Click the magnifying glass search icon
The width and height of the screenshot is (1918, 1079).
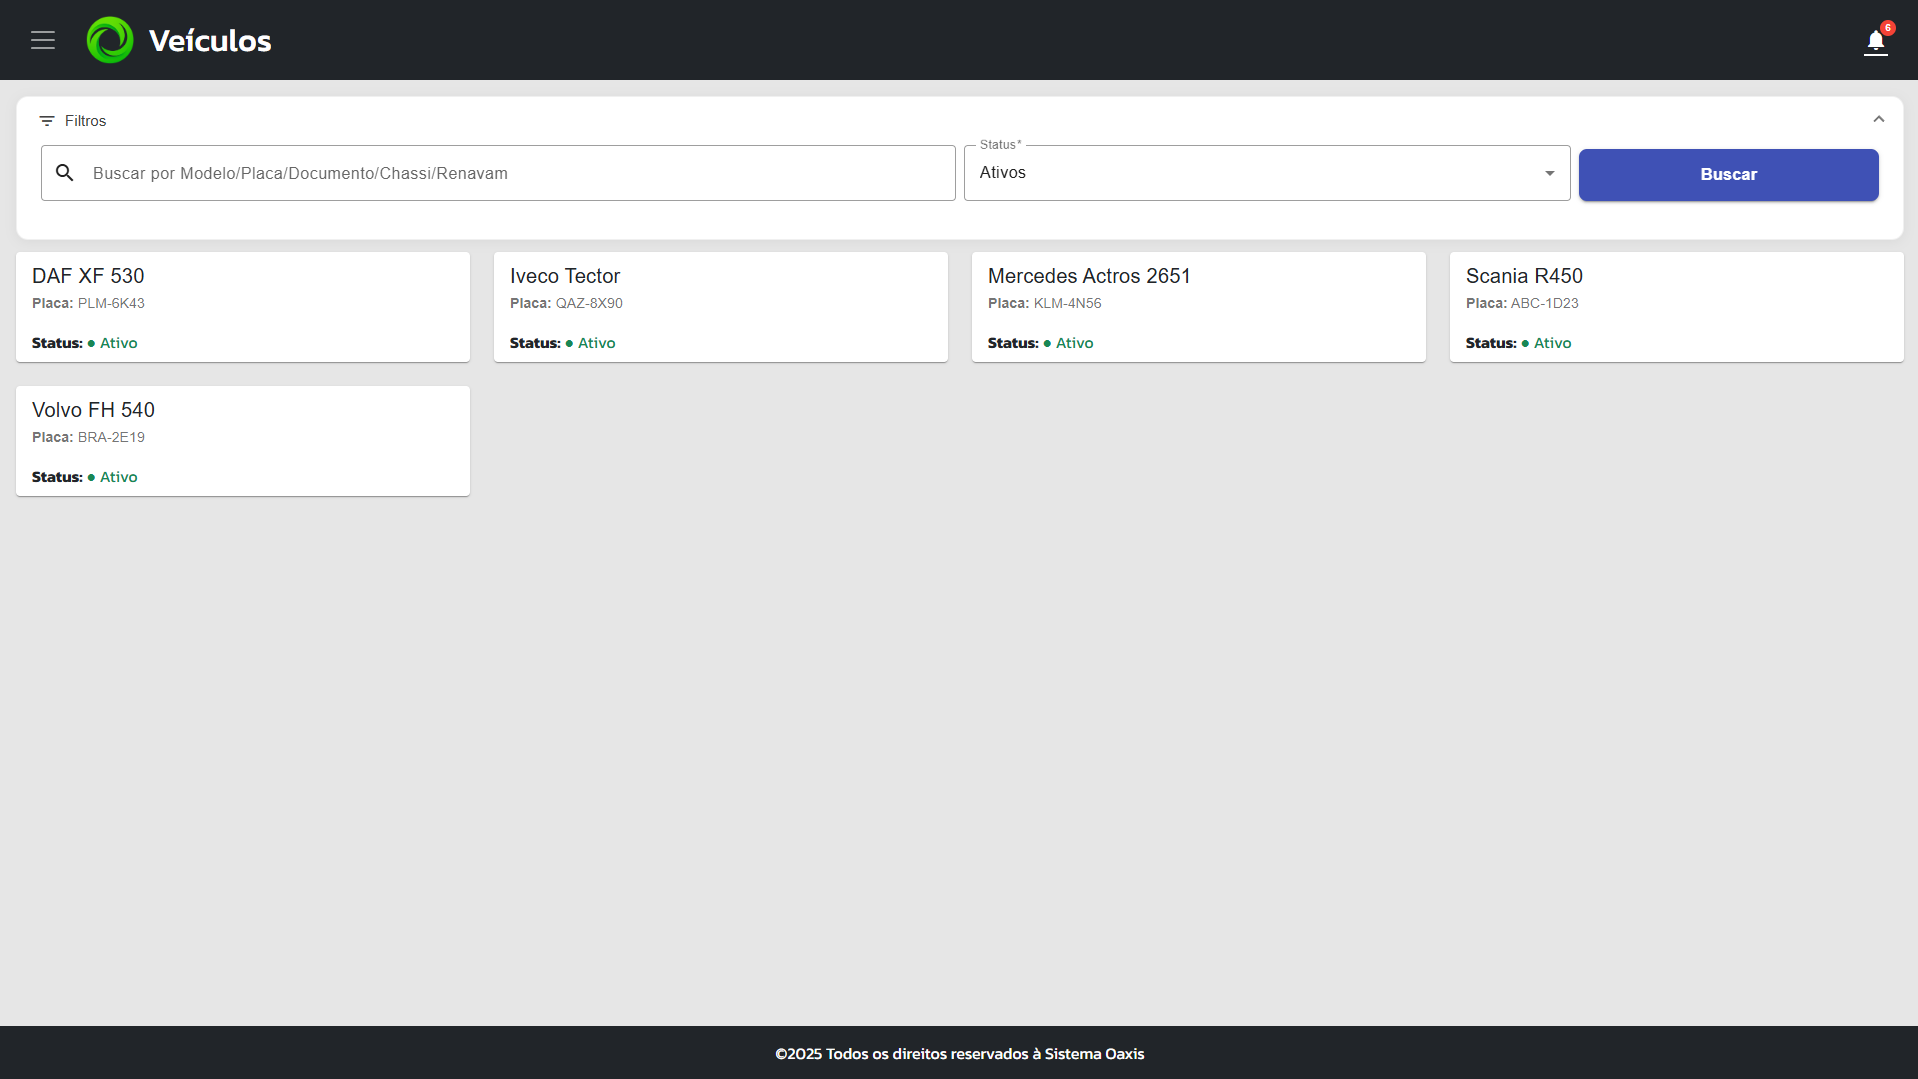click(65, 173)
